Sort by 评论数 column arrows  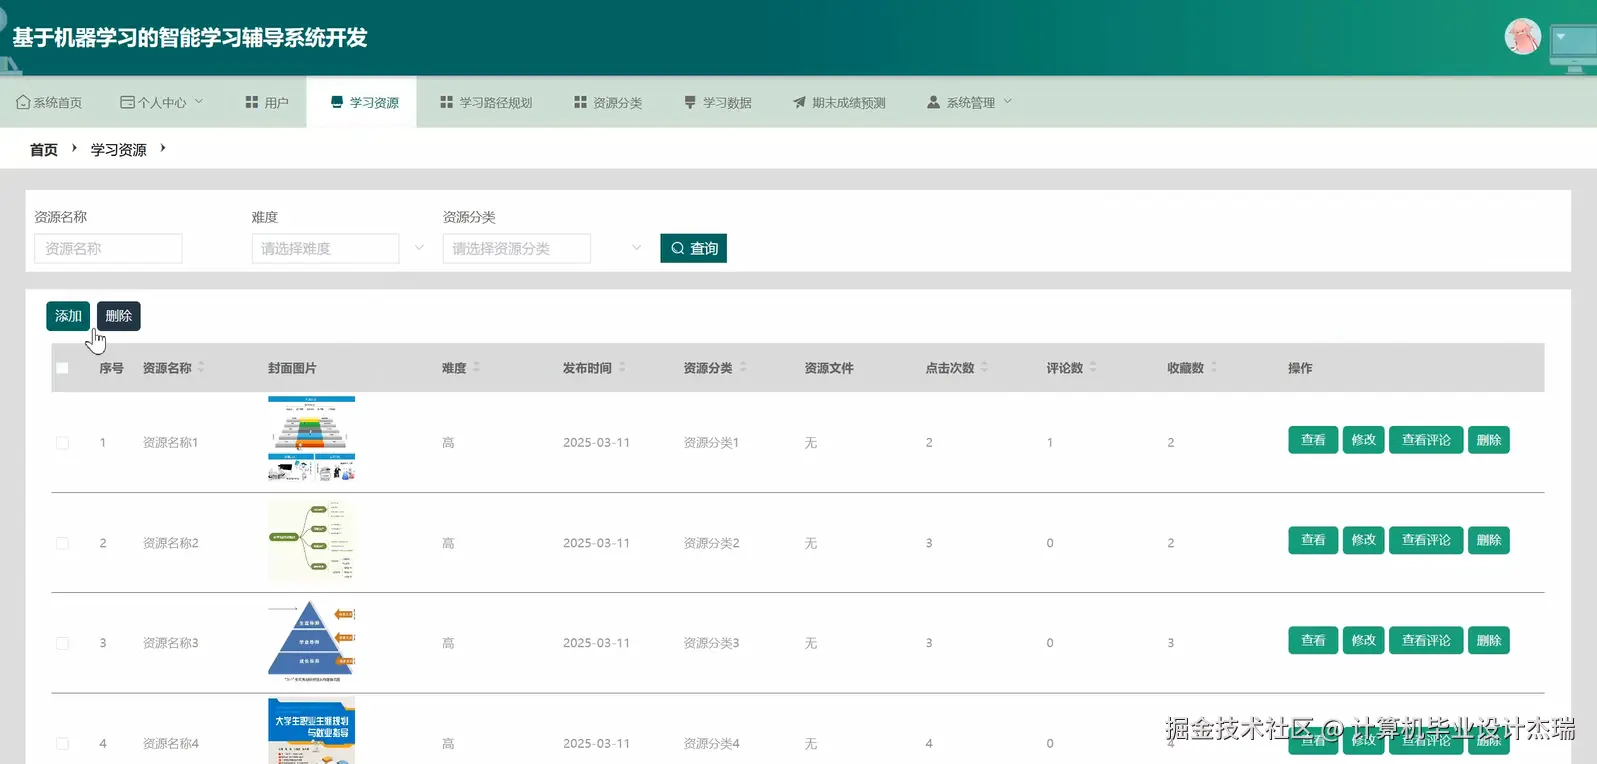tap(1093, 367)
